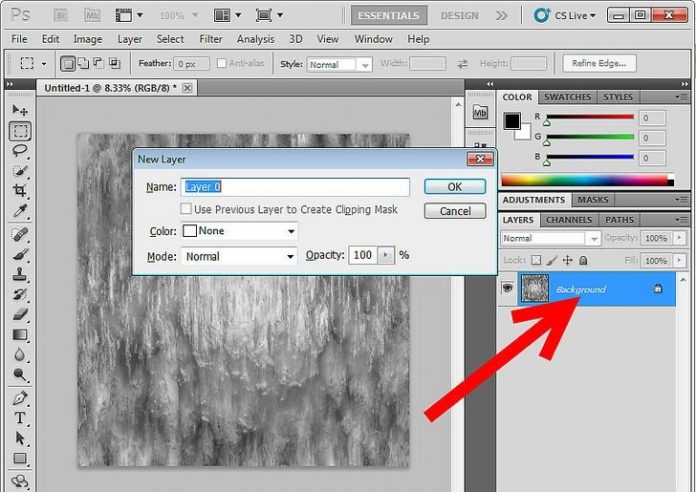Check Use Previous Layer to Create Clipping Mask

pos(186,210)
